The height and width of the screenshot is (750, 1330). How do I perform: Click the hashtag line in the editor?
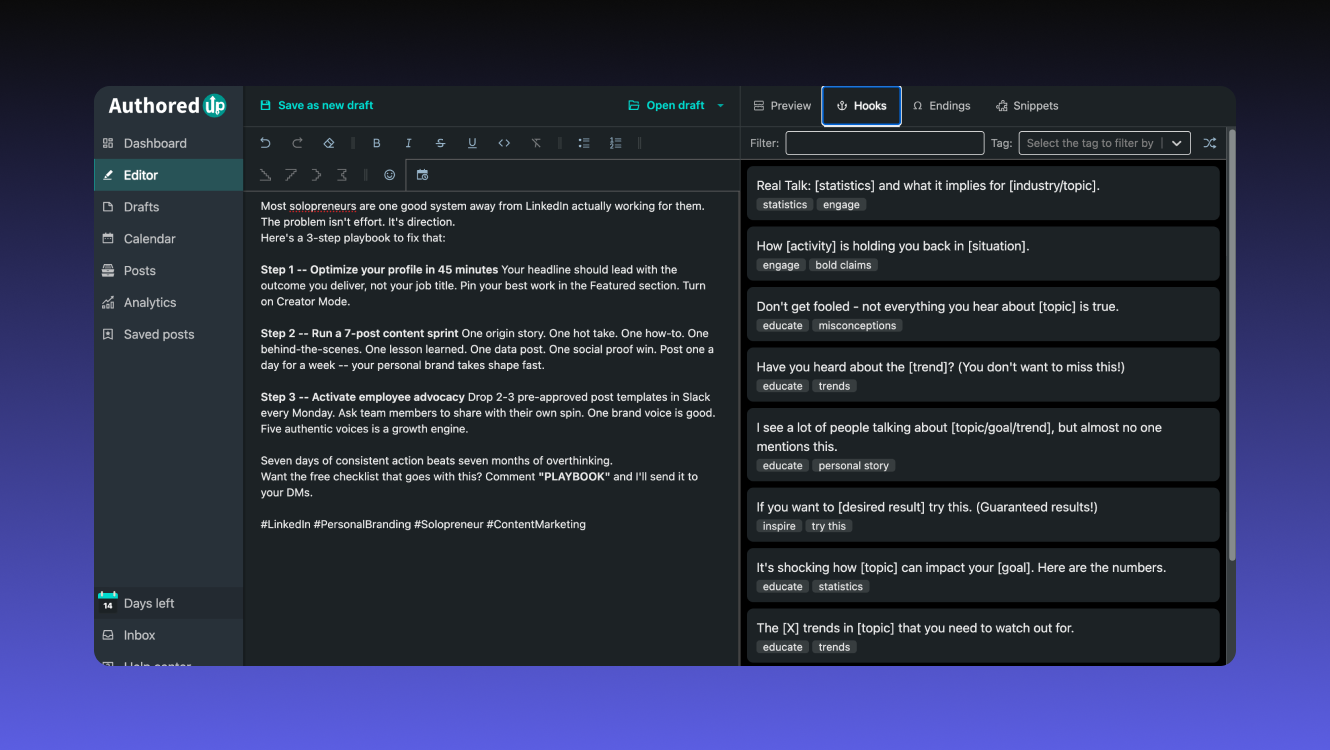pos(423,524)
